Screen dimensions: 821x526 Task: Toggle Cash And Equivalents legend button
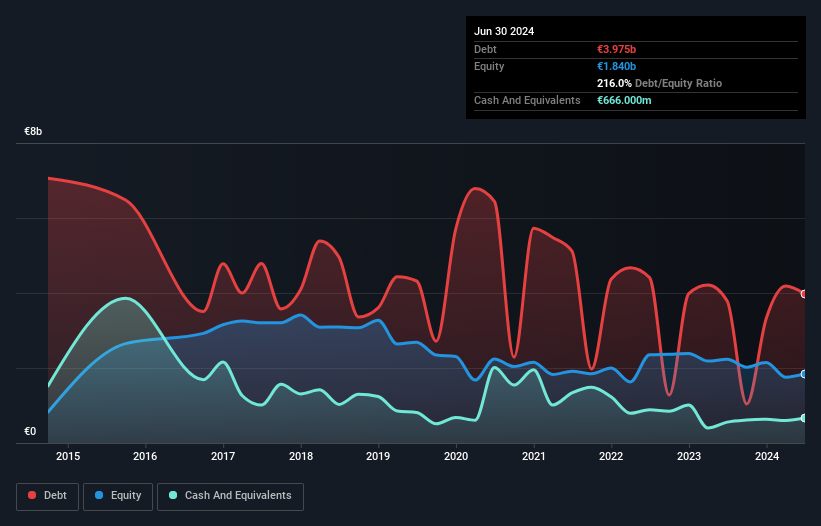230,496
